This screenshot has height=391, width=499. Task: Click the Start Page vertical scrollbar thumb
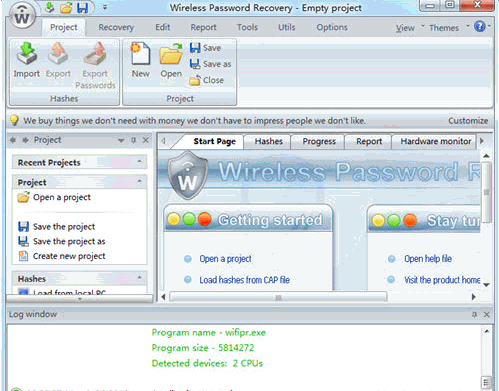point(486,192)
